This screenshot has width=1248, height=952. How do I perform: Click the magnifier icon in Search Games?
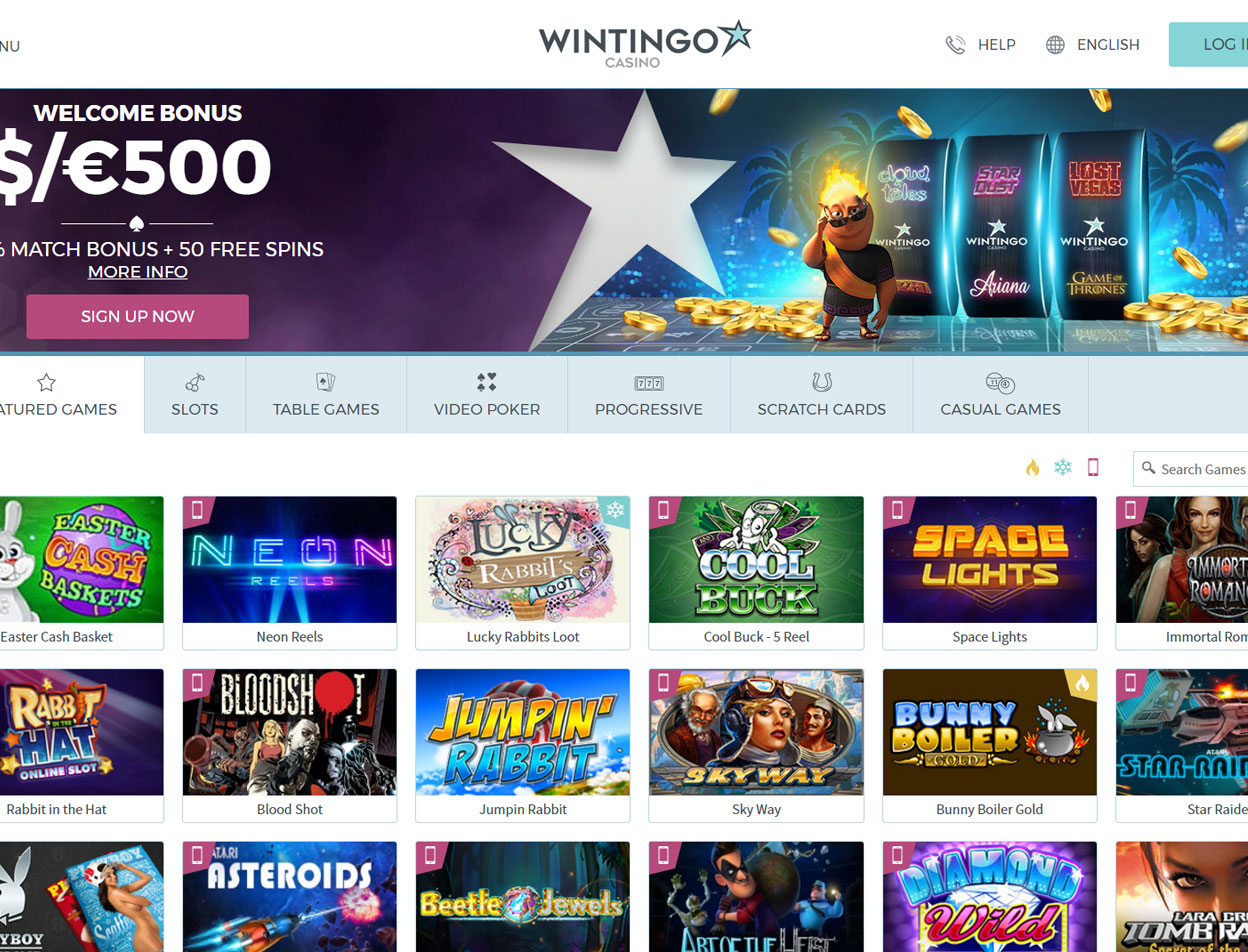tap(1149, 468)
